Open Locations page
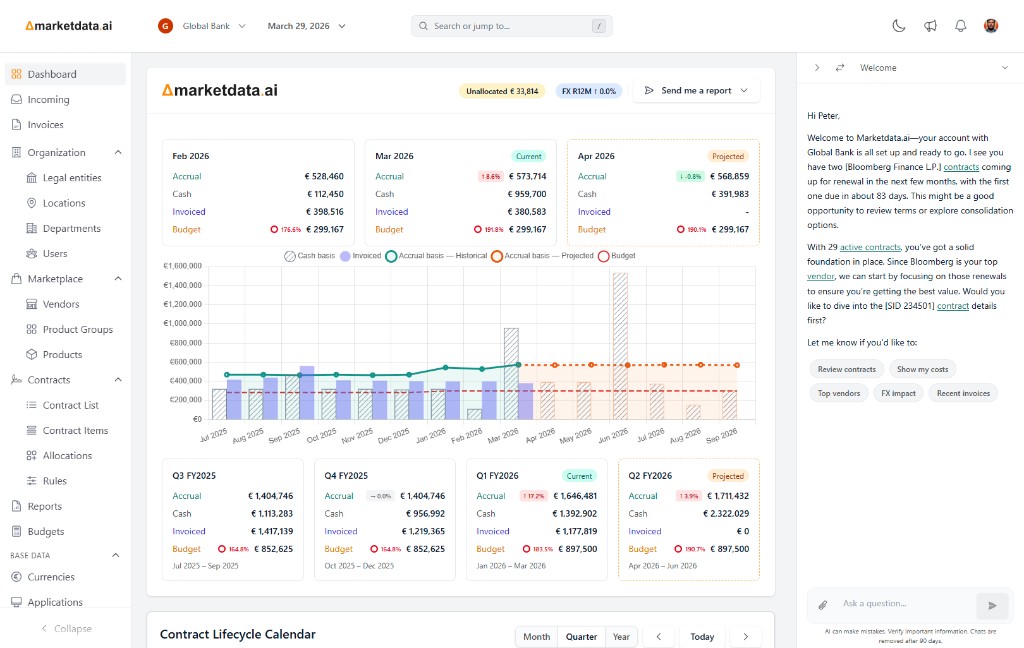This screenshot has width=1024, height=648. click(x=64, y=203)
